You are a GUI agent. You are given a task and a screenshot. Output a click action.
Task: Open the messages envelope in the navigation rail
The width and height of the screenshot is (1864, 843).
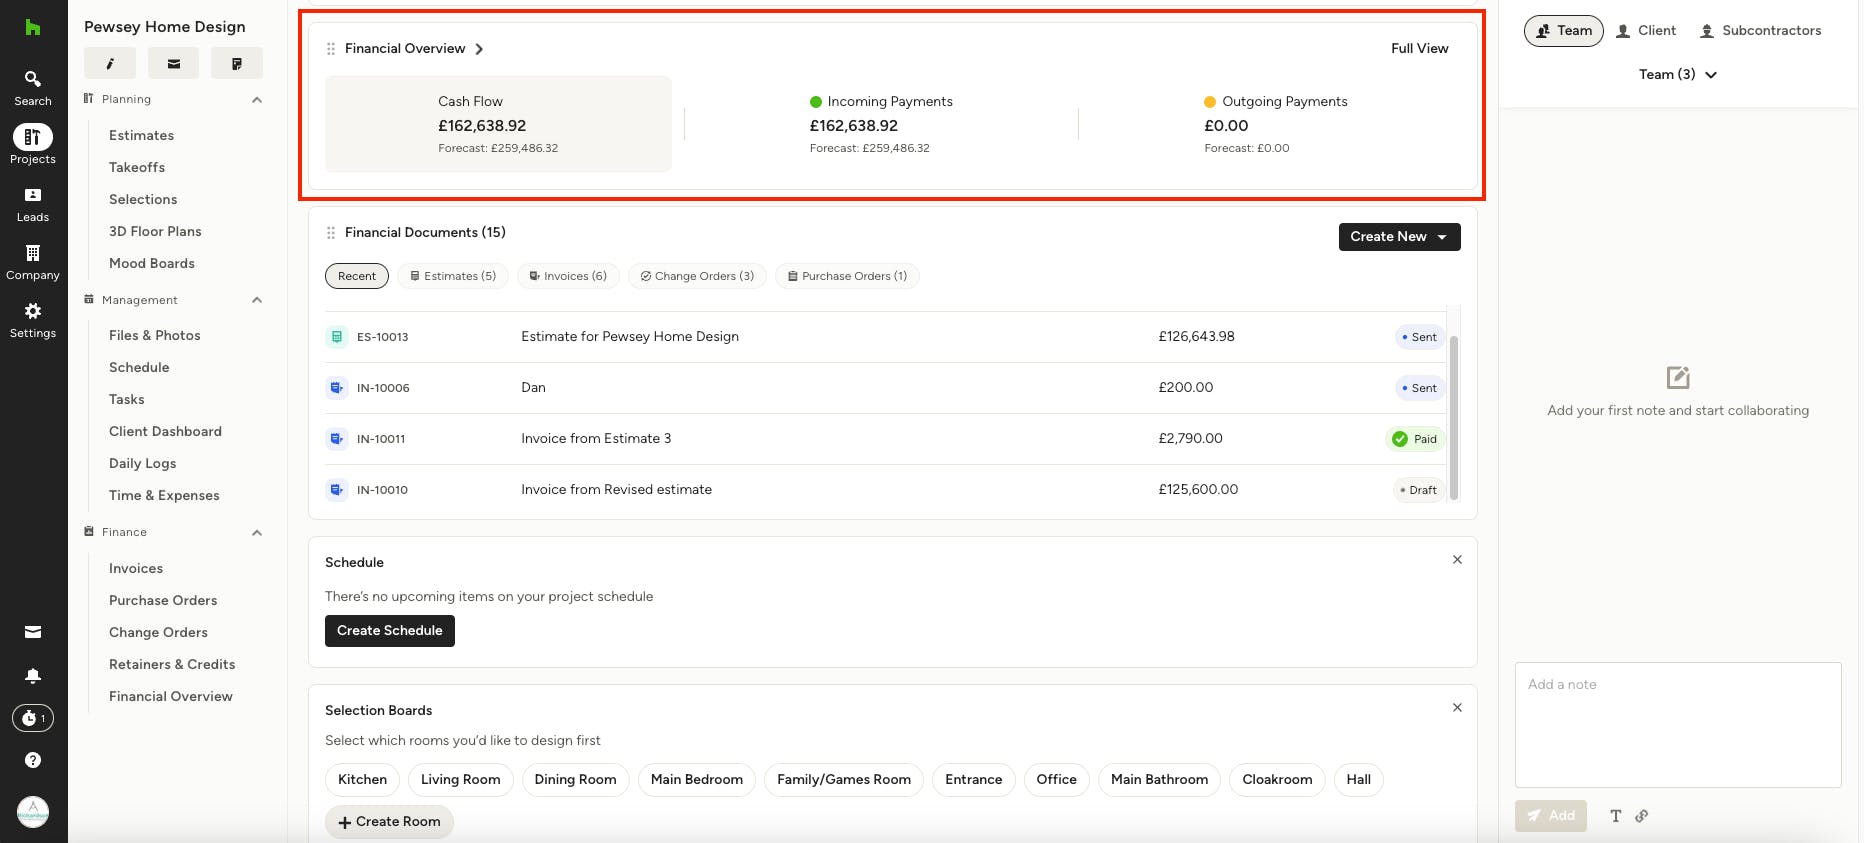click(x=33, y=632)
